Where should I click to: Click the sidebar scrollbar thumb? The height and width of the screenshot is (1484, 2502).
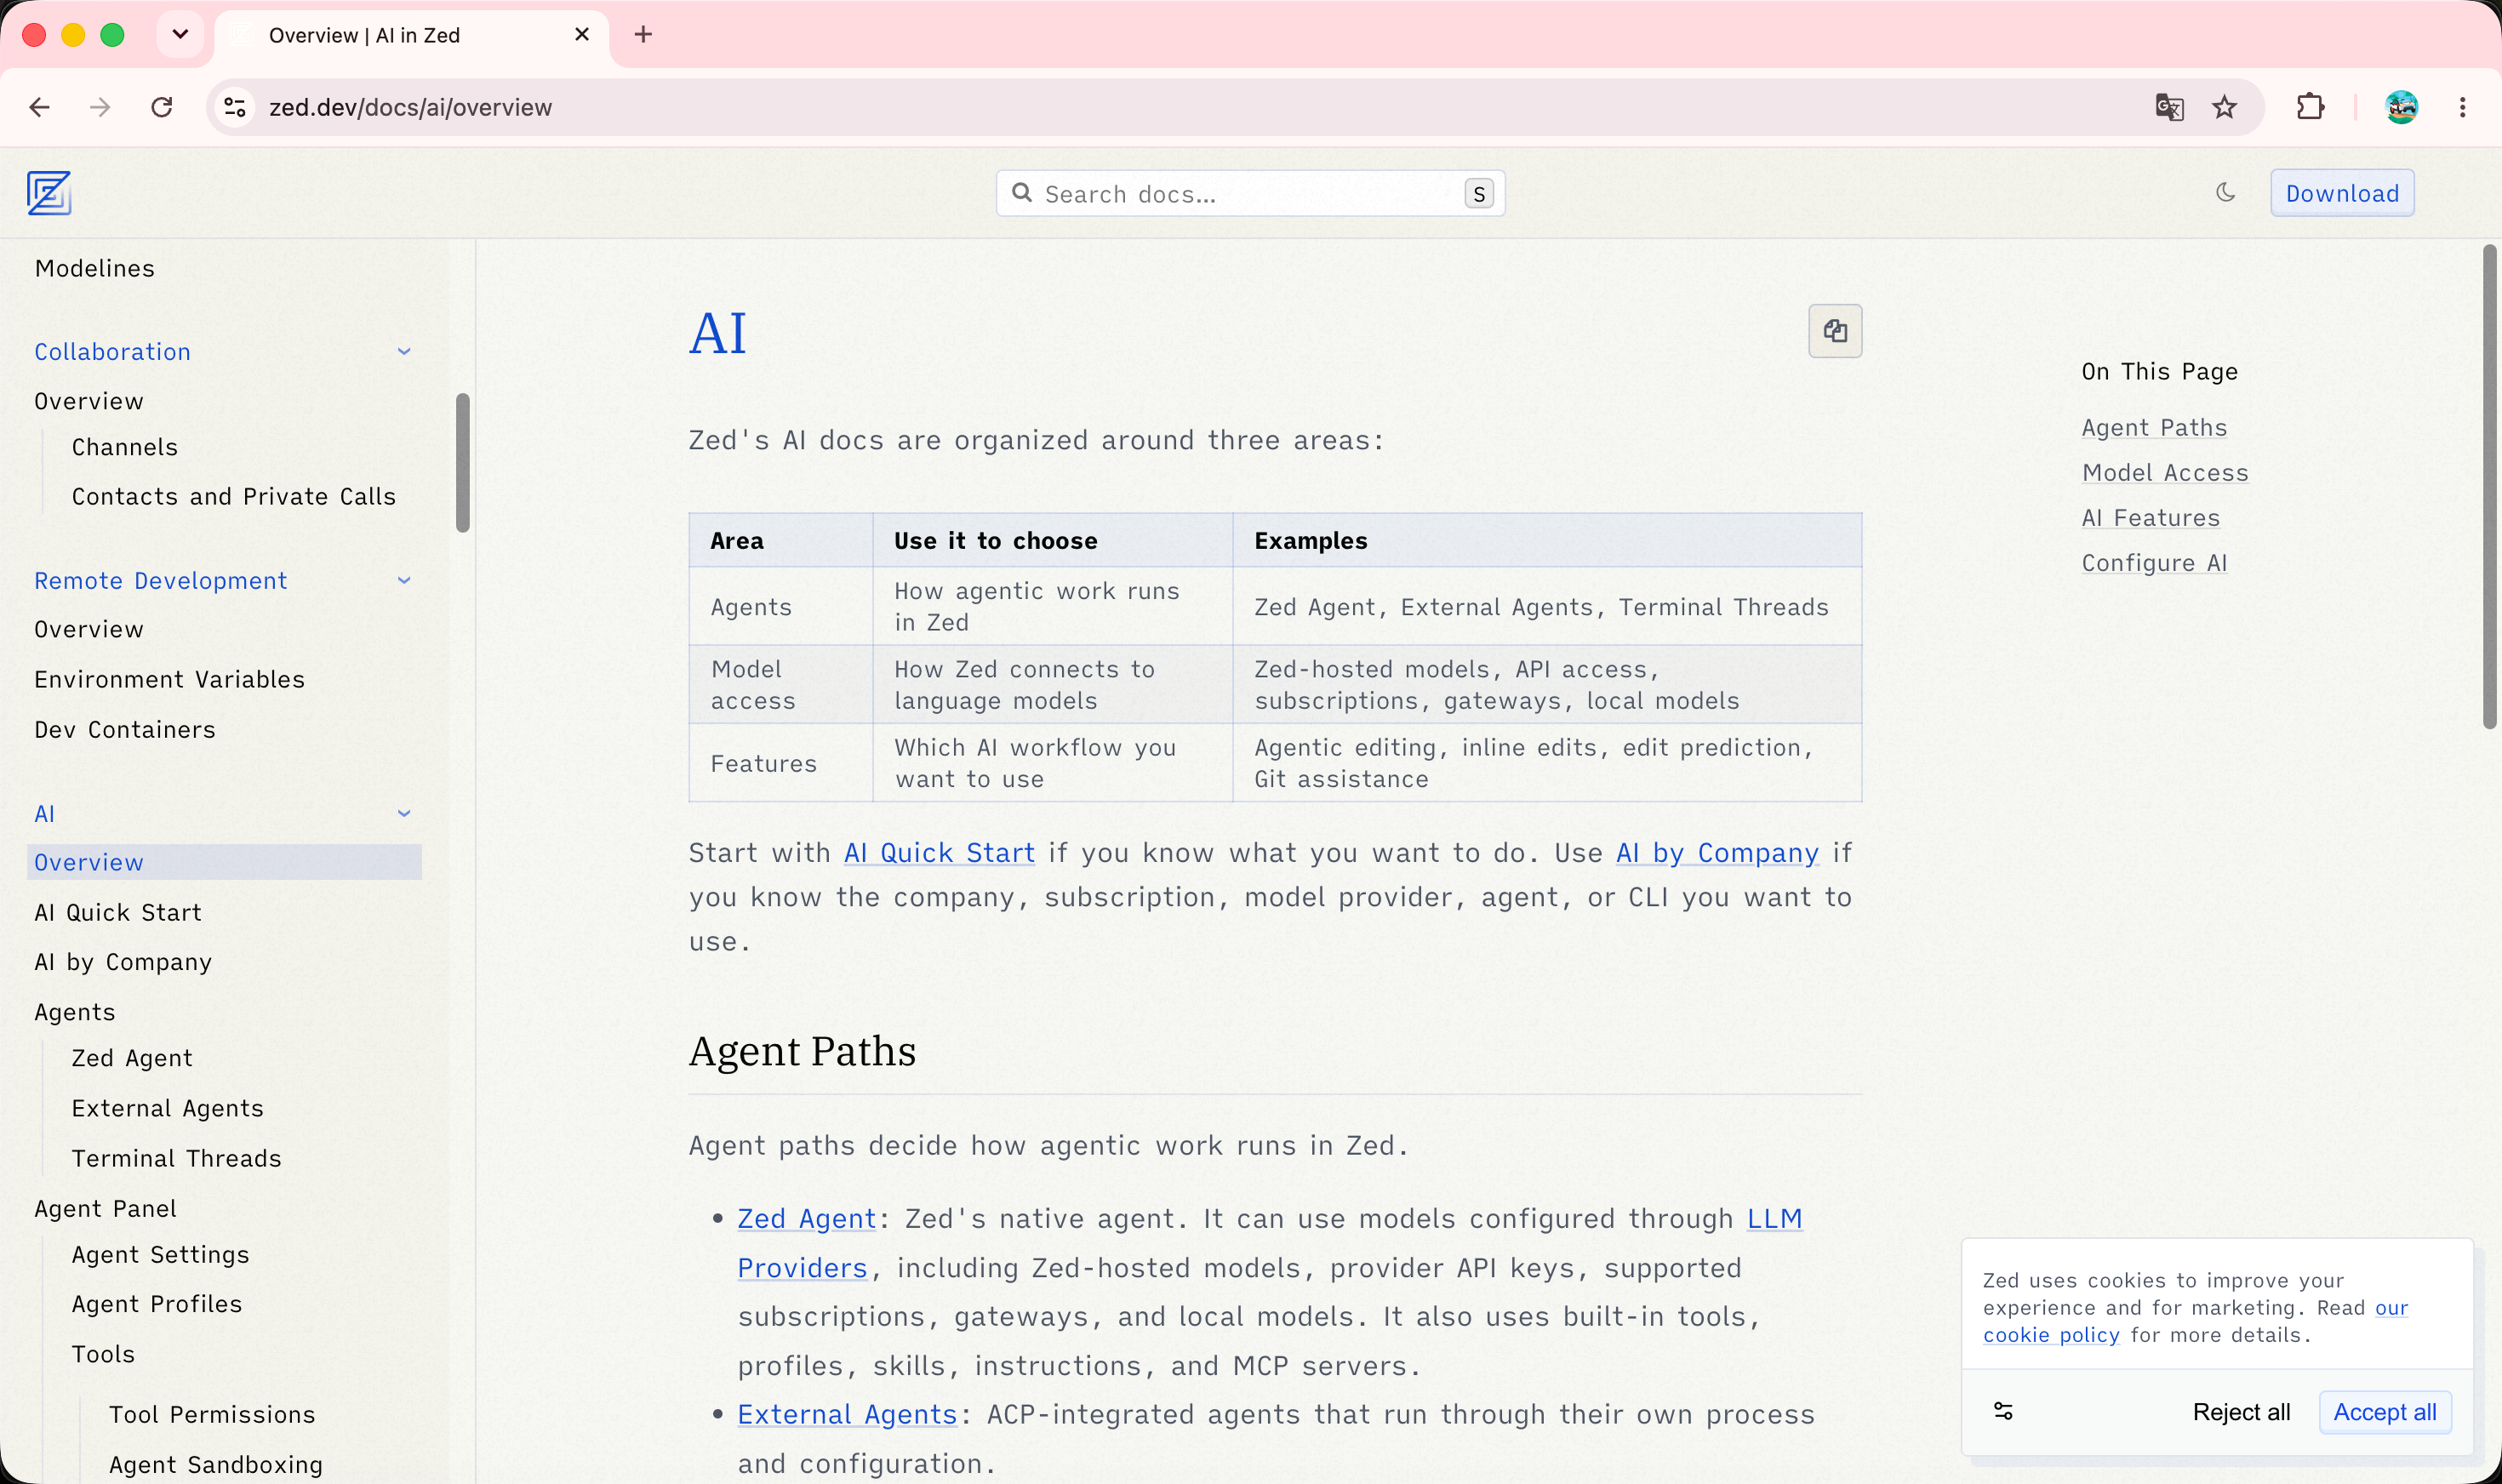(x=462, y=462)
